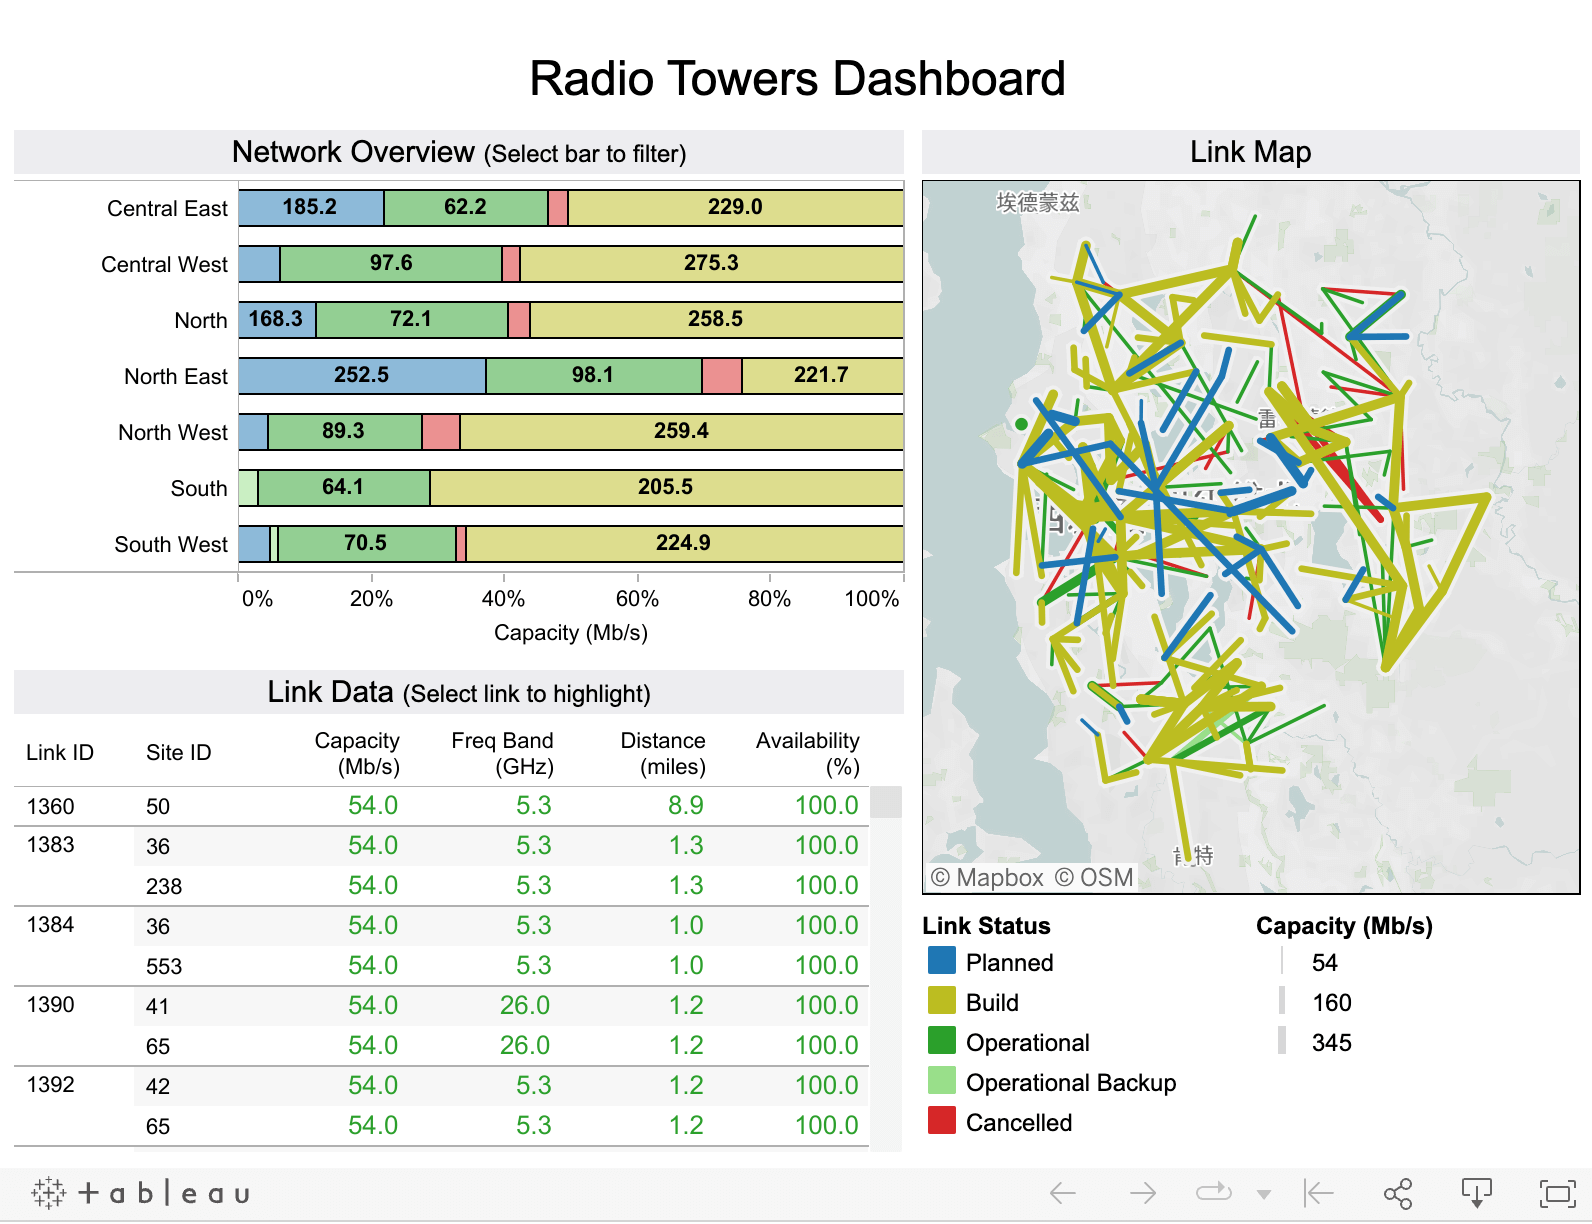Image resolution: width=1592 pixels, height=1224 pixels.
Task: Click the Central East row label
Action: coord(167,208)
